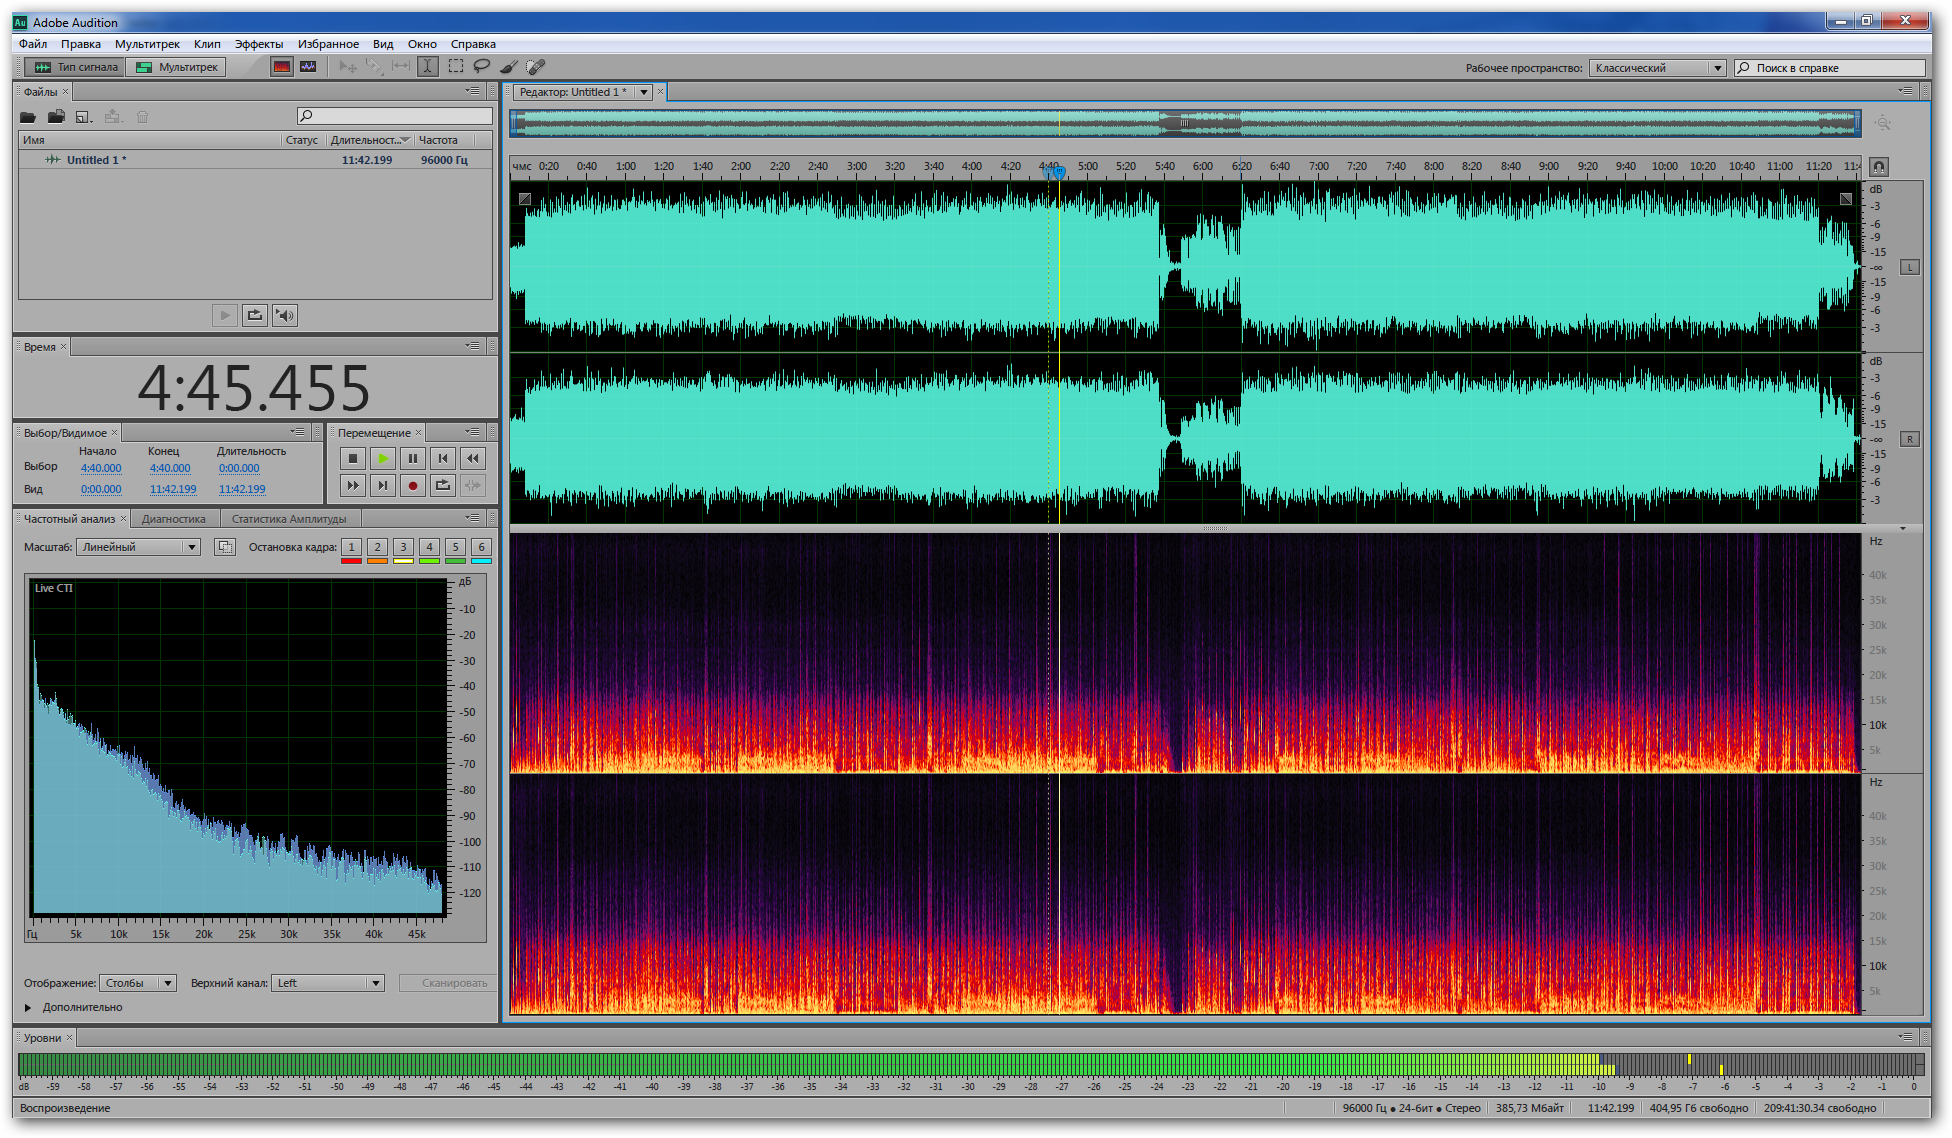Open the Эффекты menu
The image size is (1952, 1138).
[x=258, y=44]
